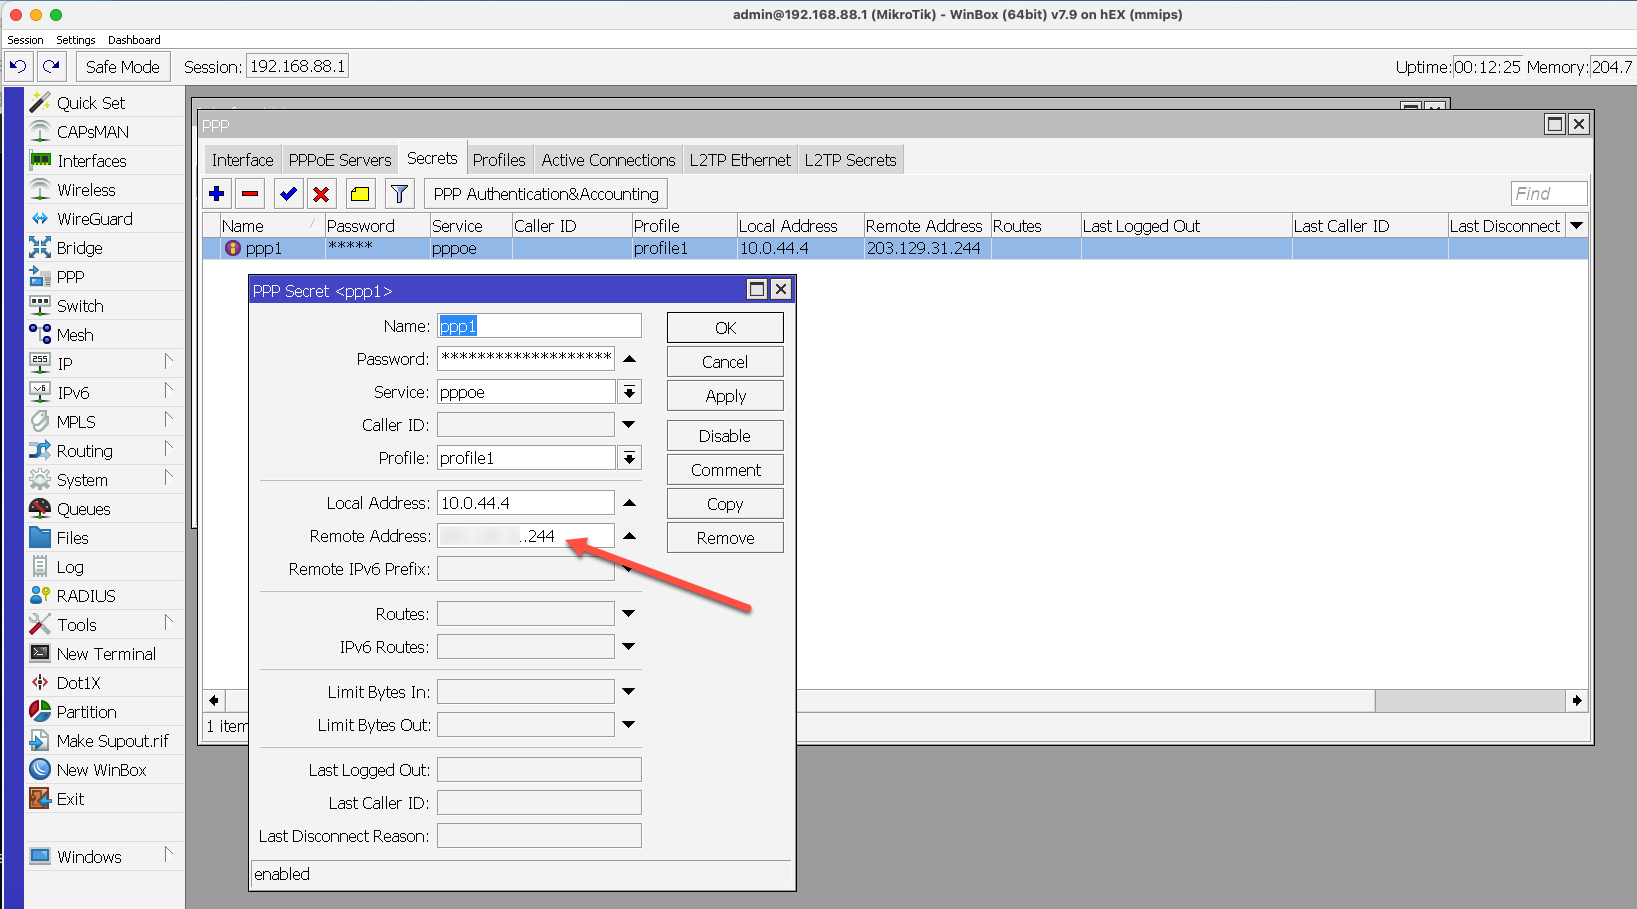The width and height of the screenshot is (1637, 909).
Task: Enable the secret with the blue checkmark icon
Action: [288, 193]
